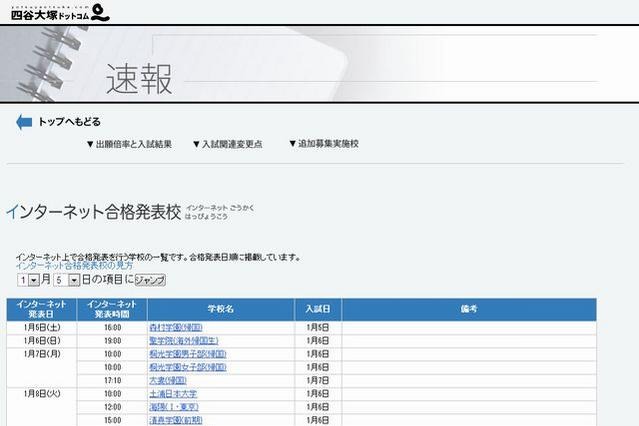Select 1月6日(日) date cell
The height and width of the screenshot is (426, 639).
[x=42, y=341]
